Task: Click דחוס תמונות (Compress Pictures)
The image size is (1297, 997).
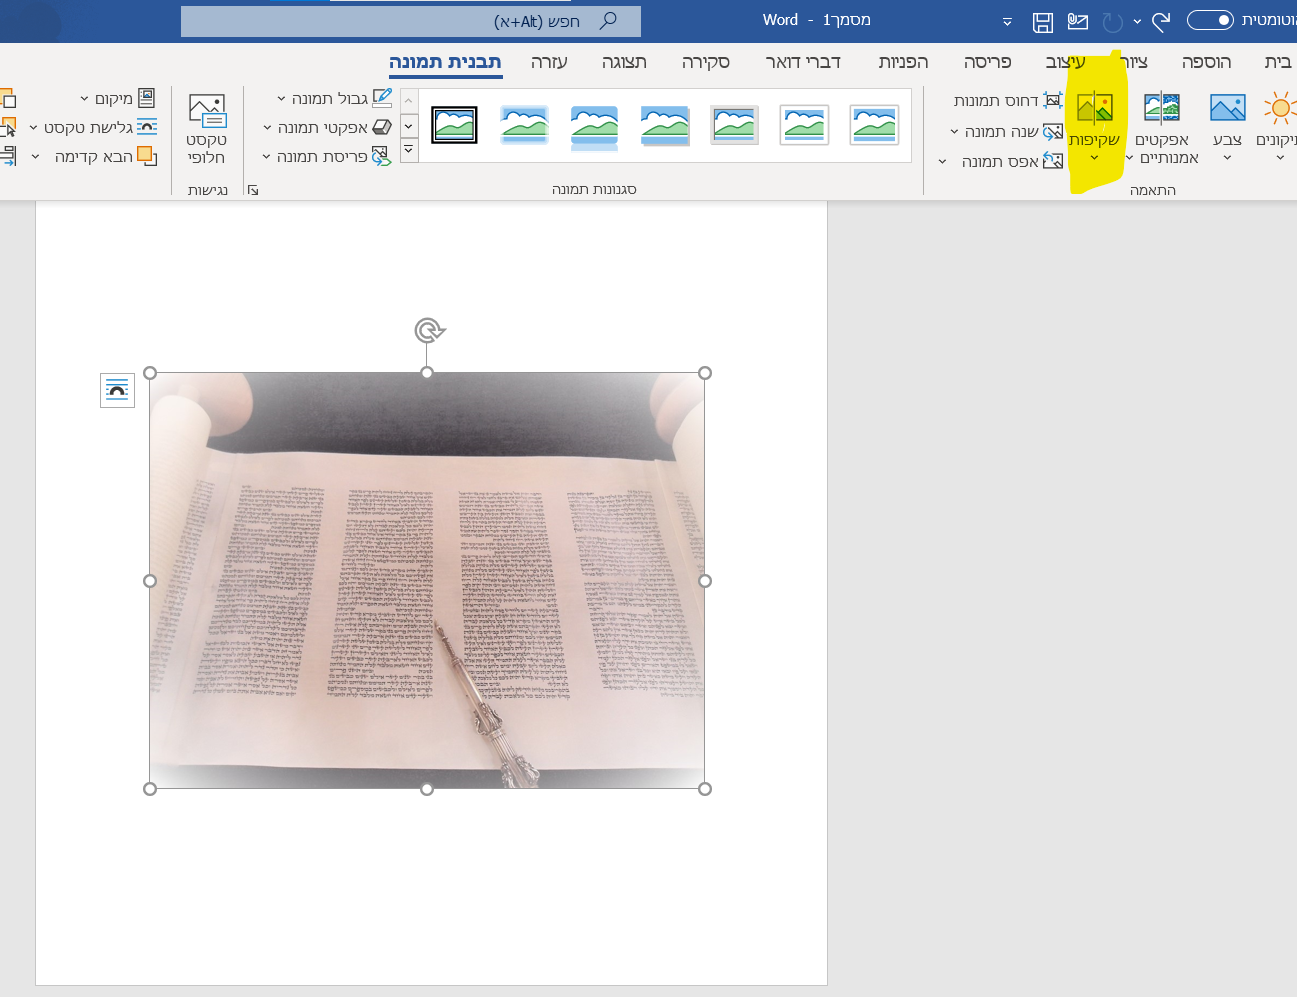Action: [1007, 100]
